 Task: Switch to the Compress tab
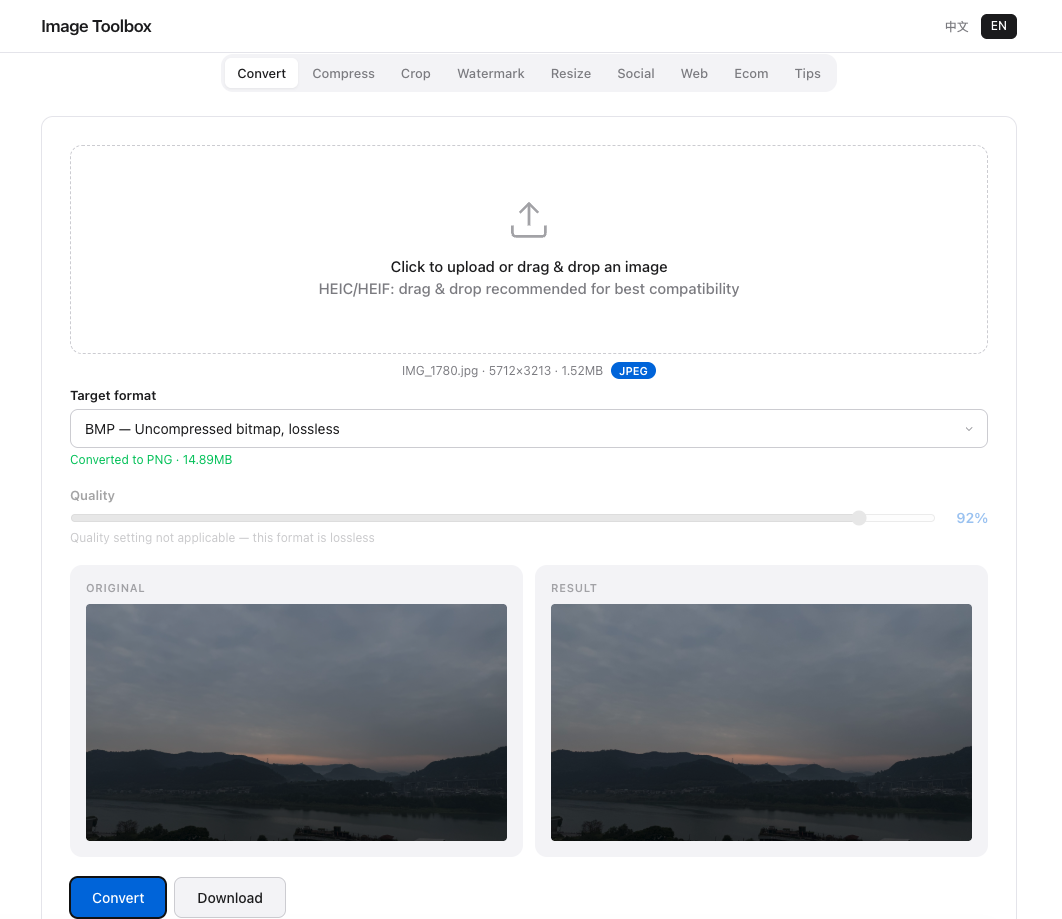343,73
